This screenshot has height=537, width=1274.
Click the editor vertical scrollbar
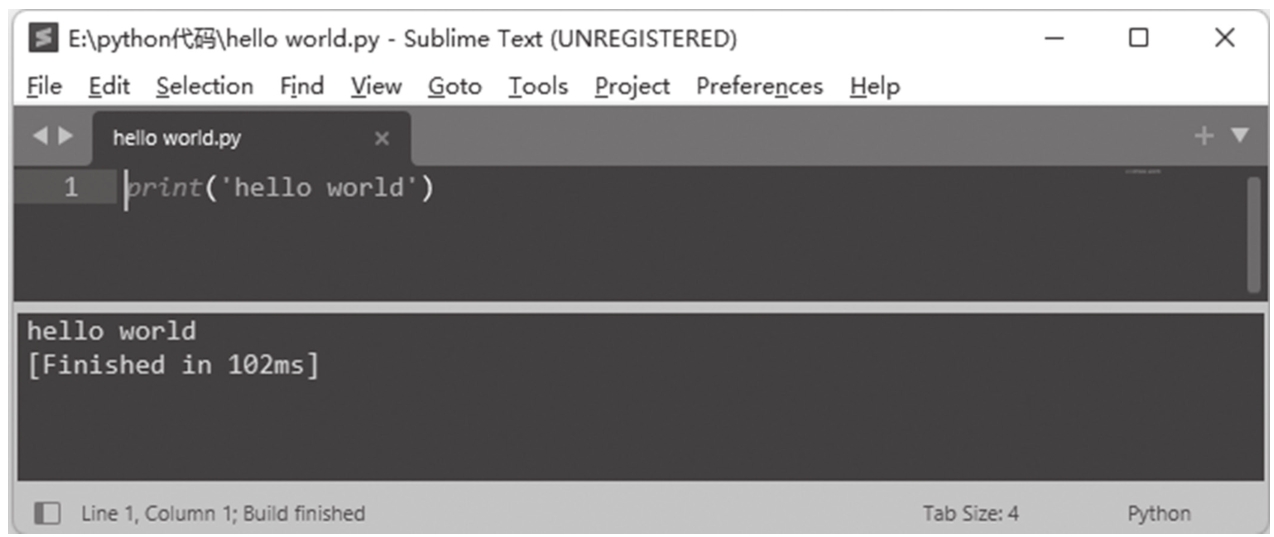tap(1254, 234)
